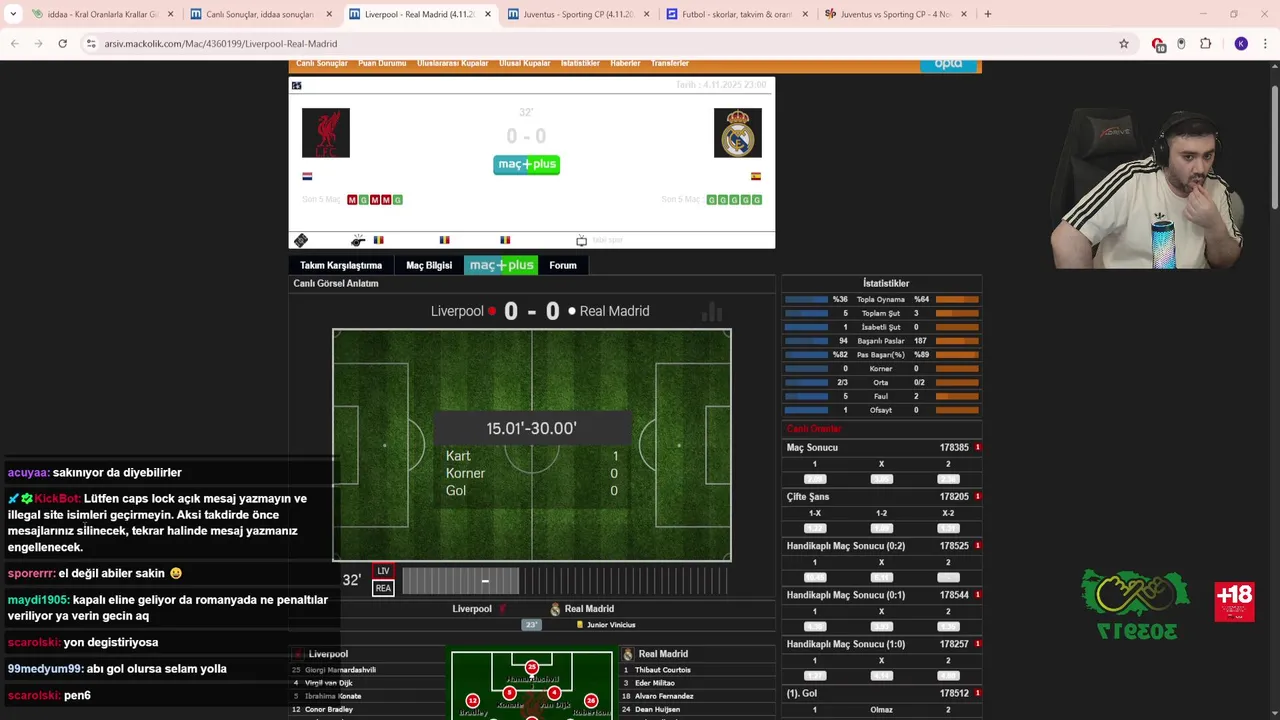Open the browser extensions puzzle icon

point(1205,44)
